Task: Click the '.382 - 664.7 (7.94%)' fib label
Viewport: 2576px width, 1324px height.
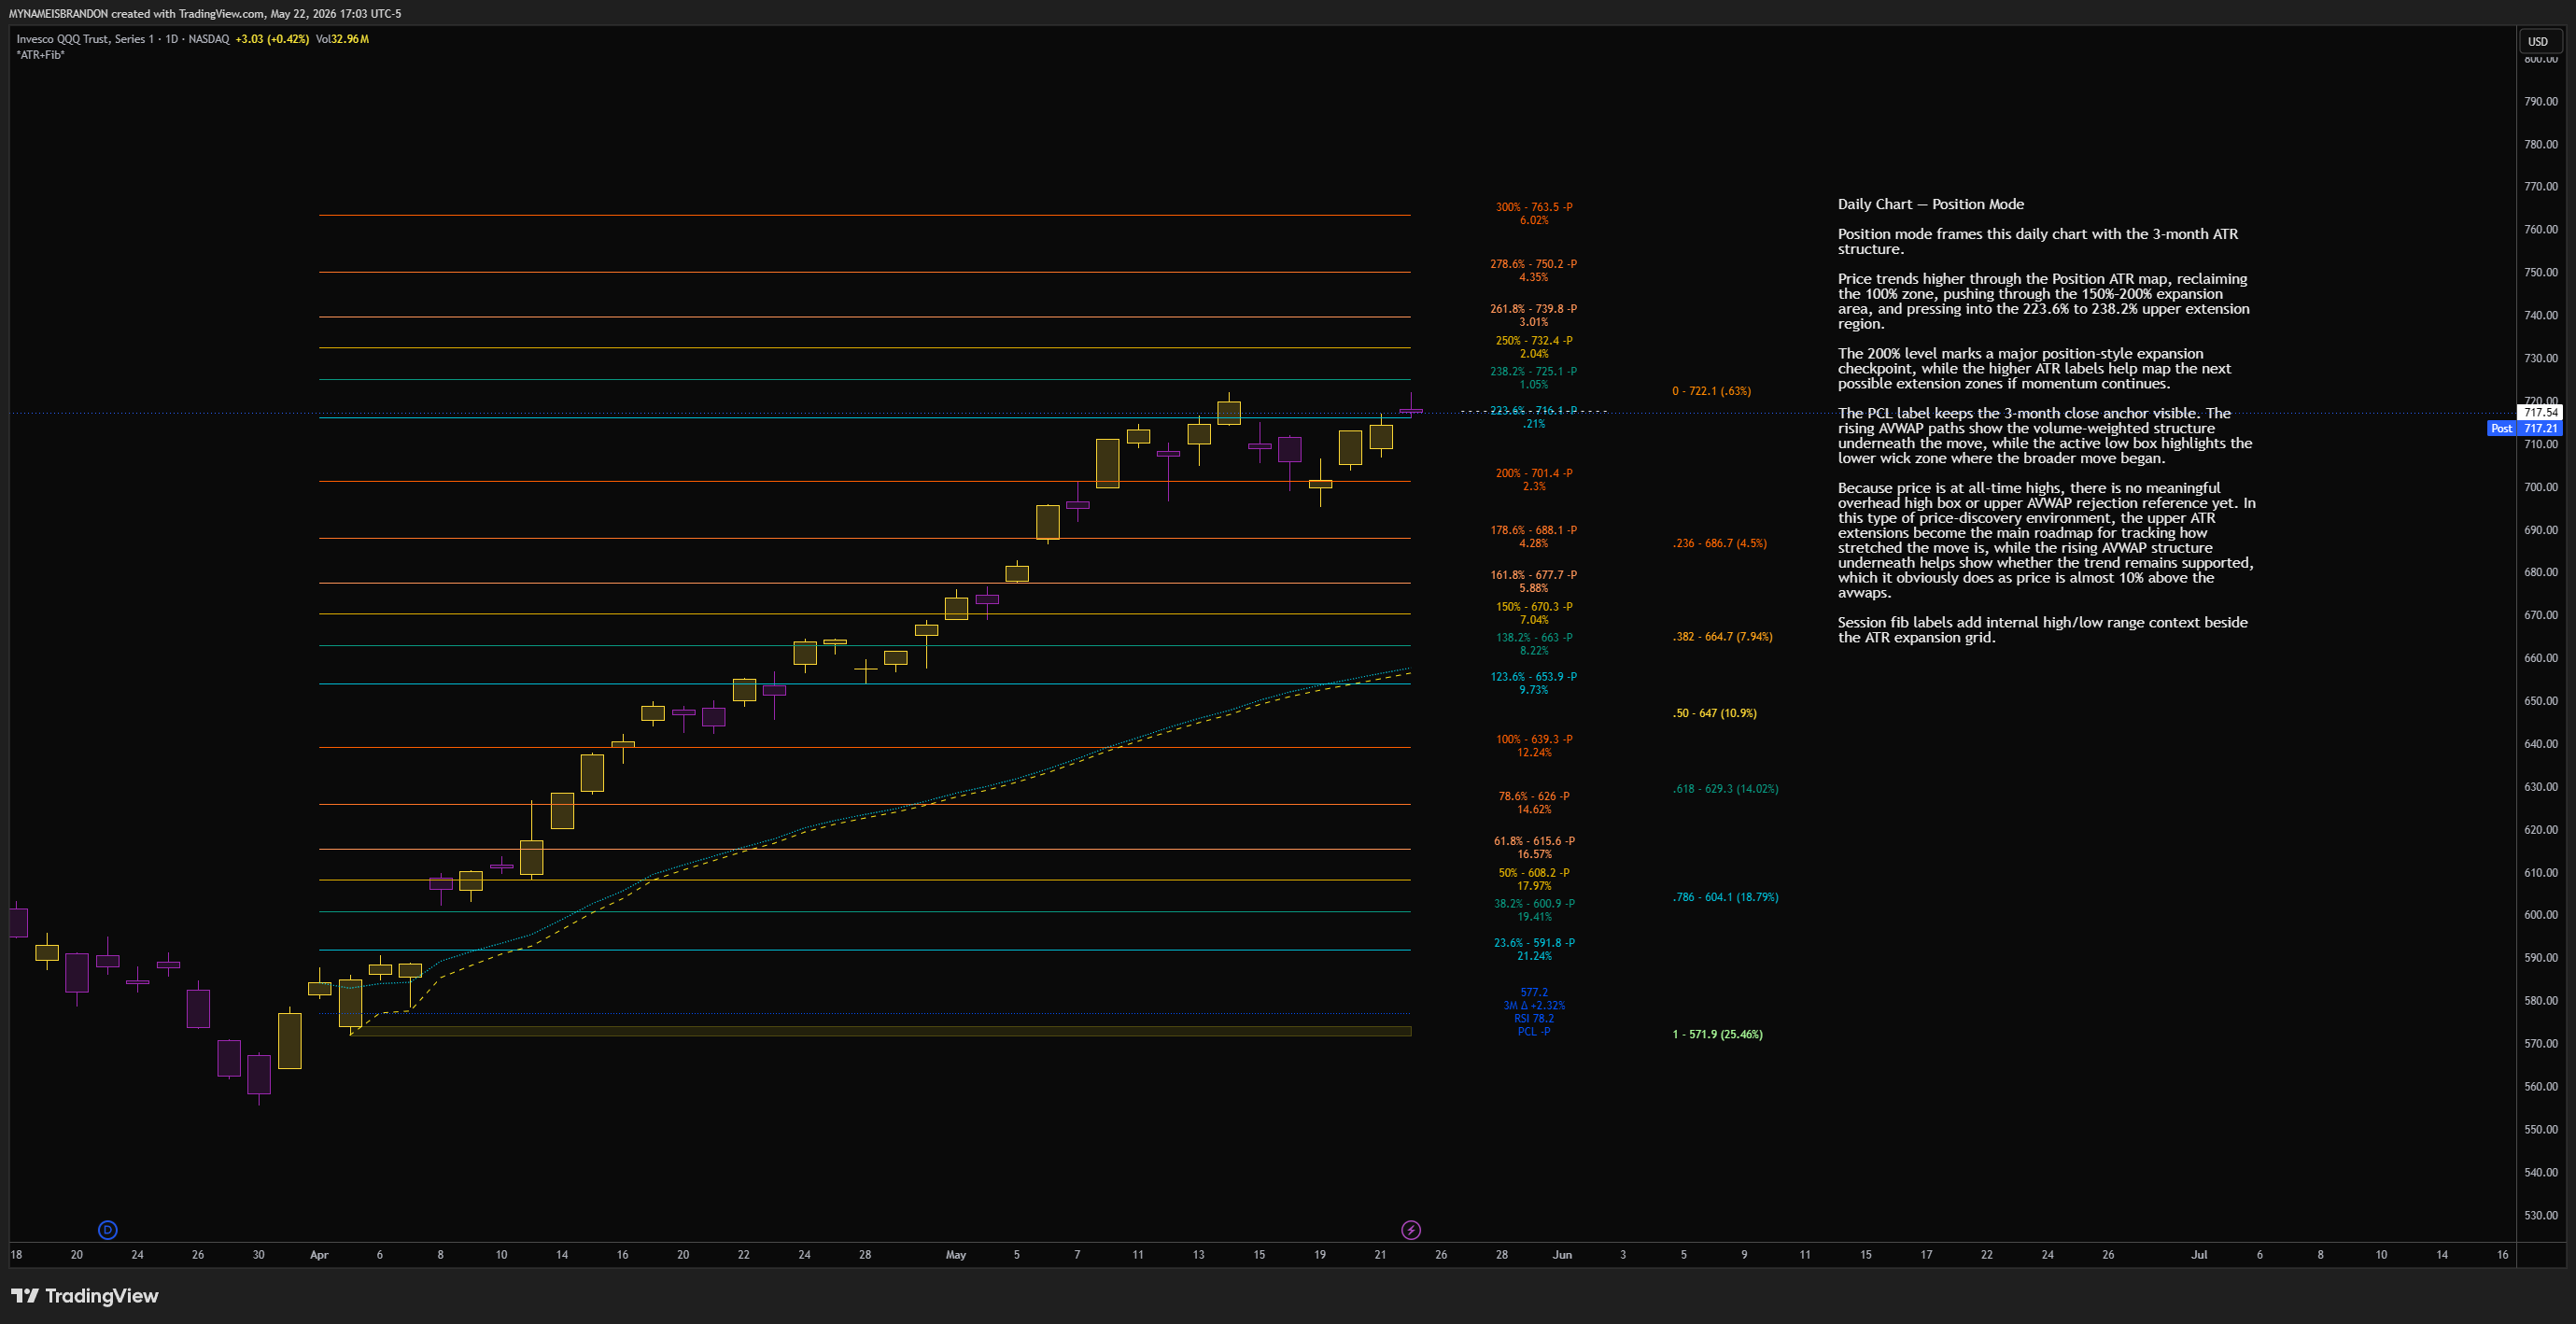Action: click(1722, 637)
